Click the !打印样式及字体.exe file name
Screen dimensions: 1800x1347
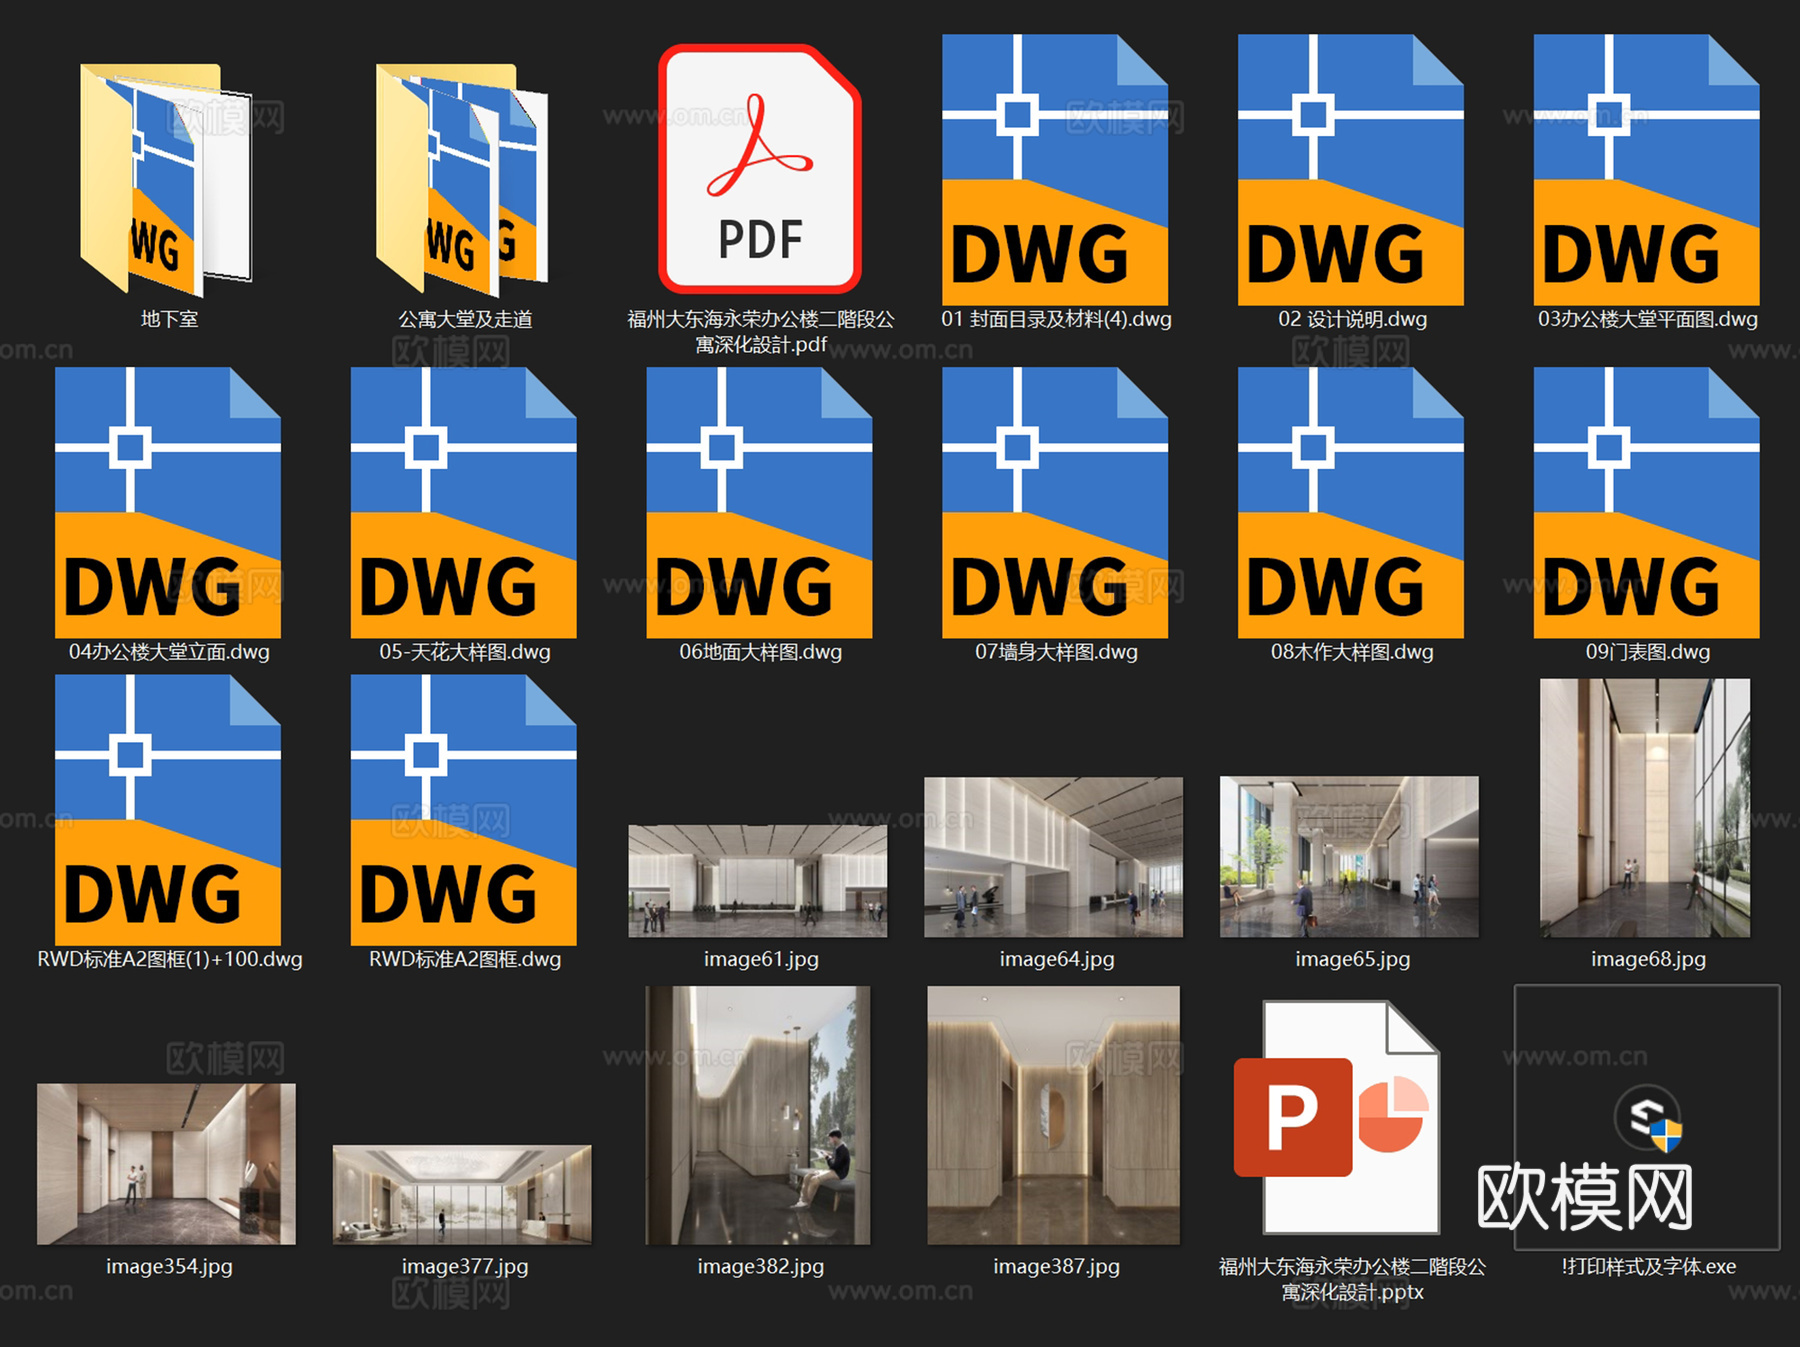[1649, 1266]
